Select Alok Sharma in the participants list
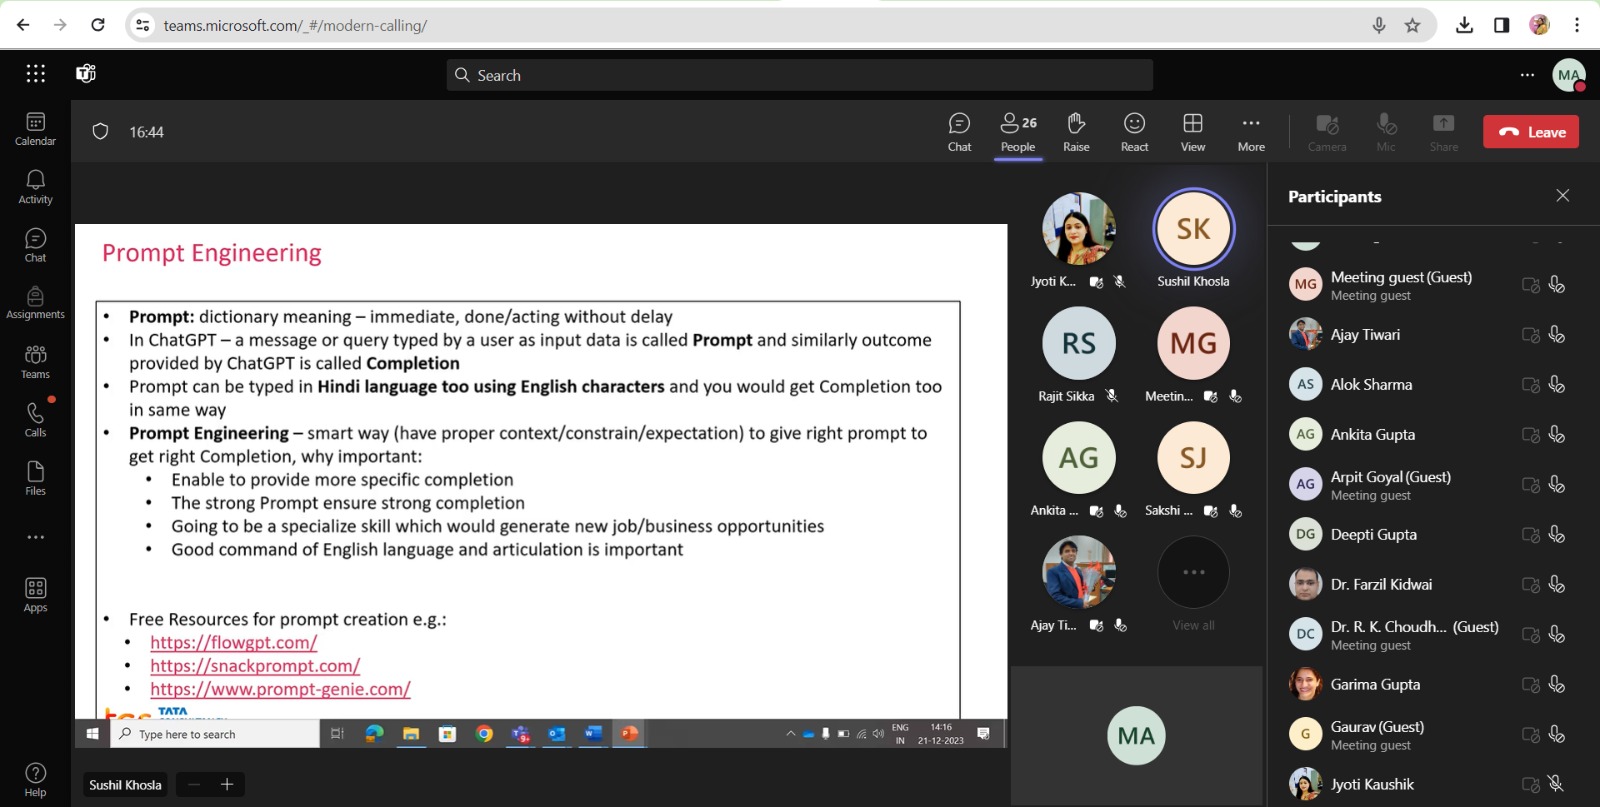Viewport: 1600px width, 807px height. (1371, 385)
